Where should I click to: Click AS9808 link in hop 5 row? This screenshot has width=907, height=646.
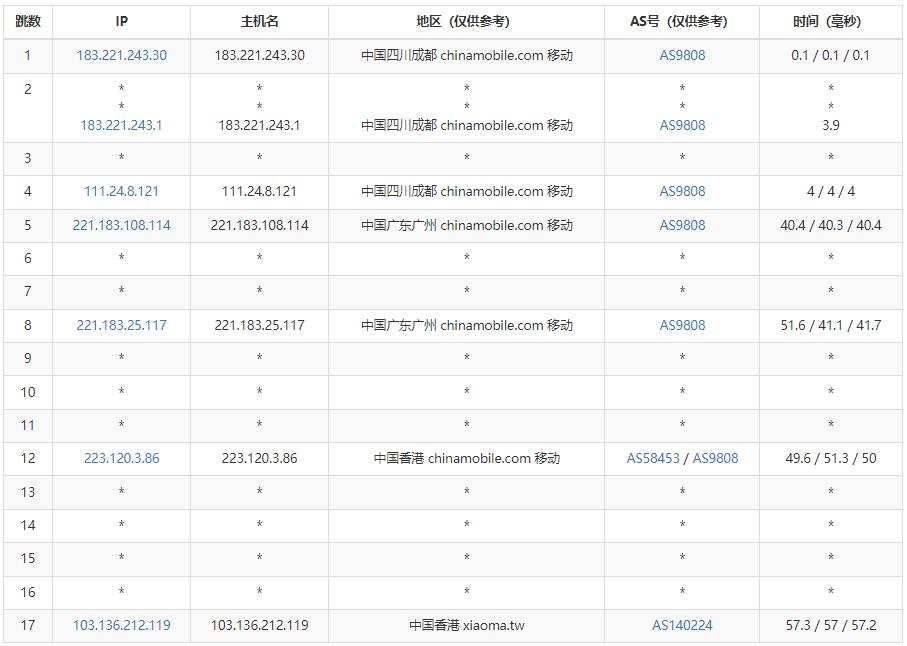click(682, 226)
